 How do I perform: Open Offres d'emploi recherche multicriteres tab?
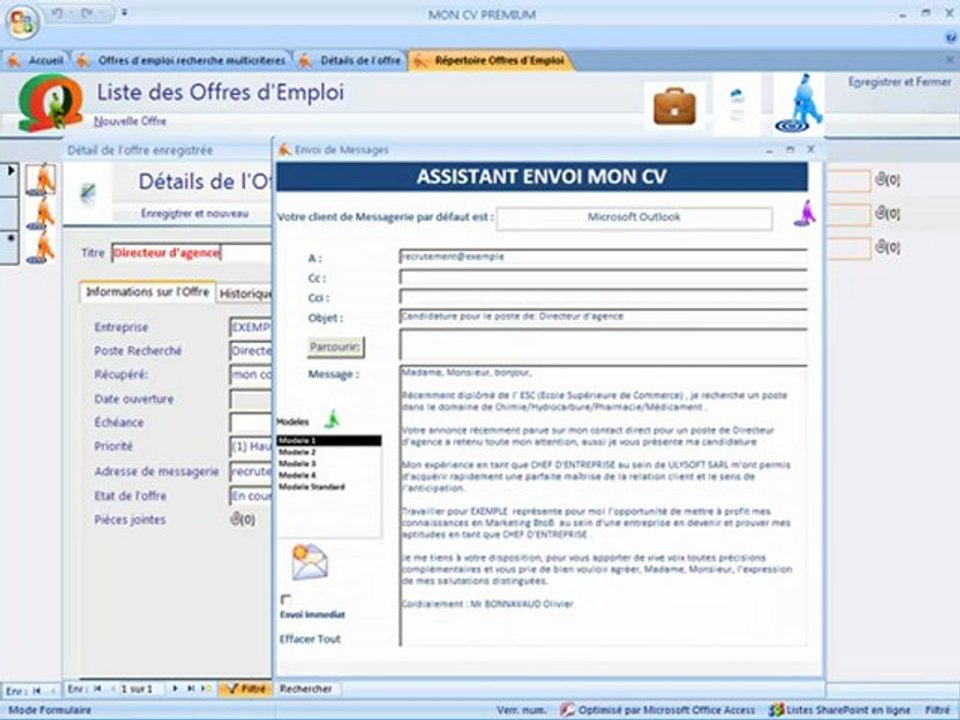tap(182, 61)
